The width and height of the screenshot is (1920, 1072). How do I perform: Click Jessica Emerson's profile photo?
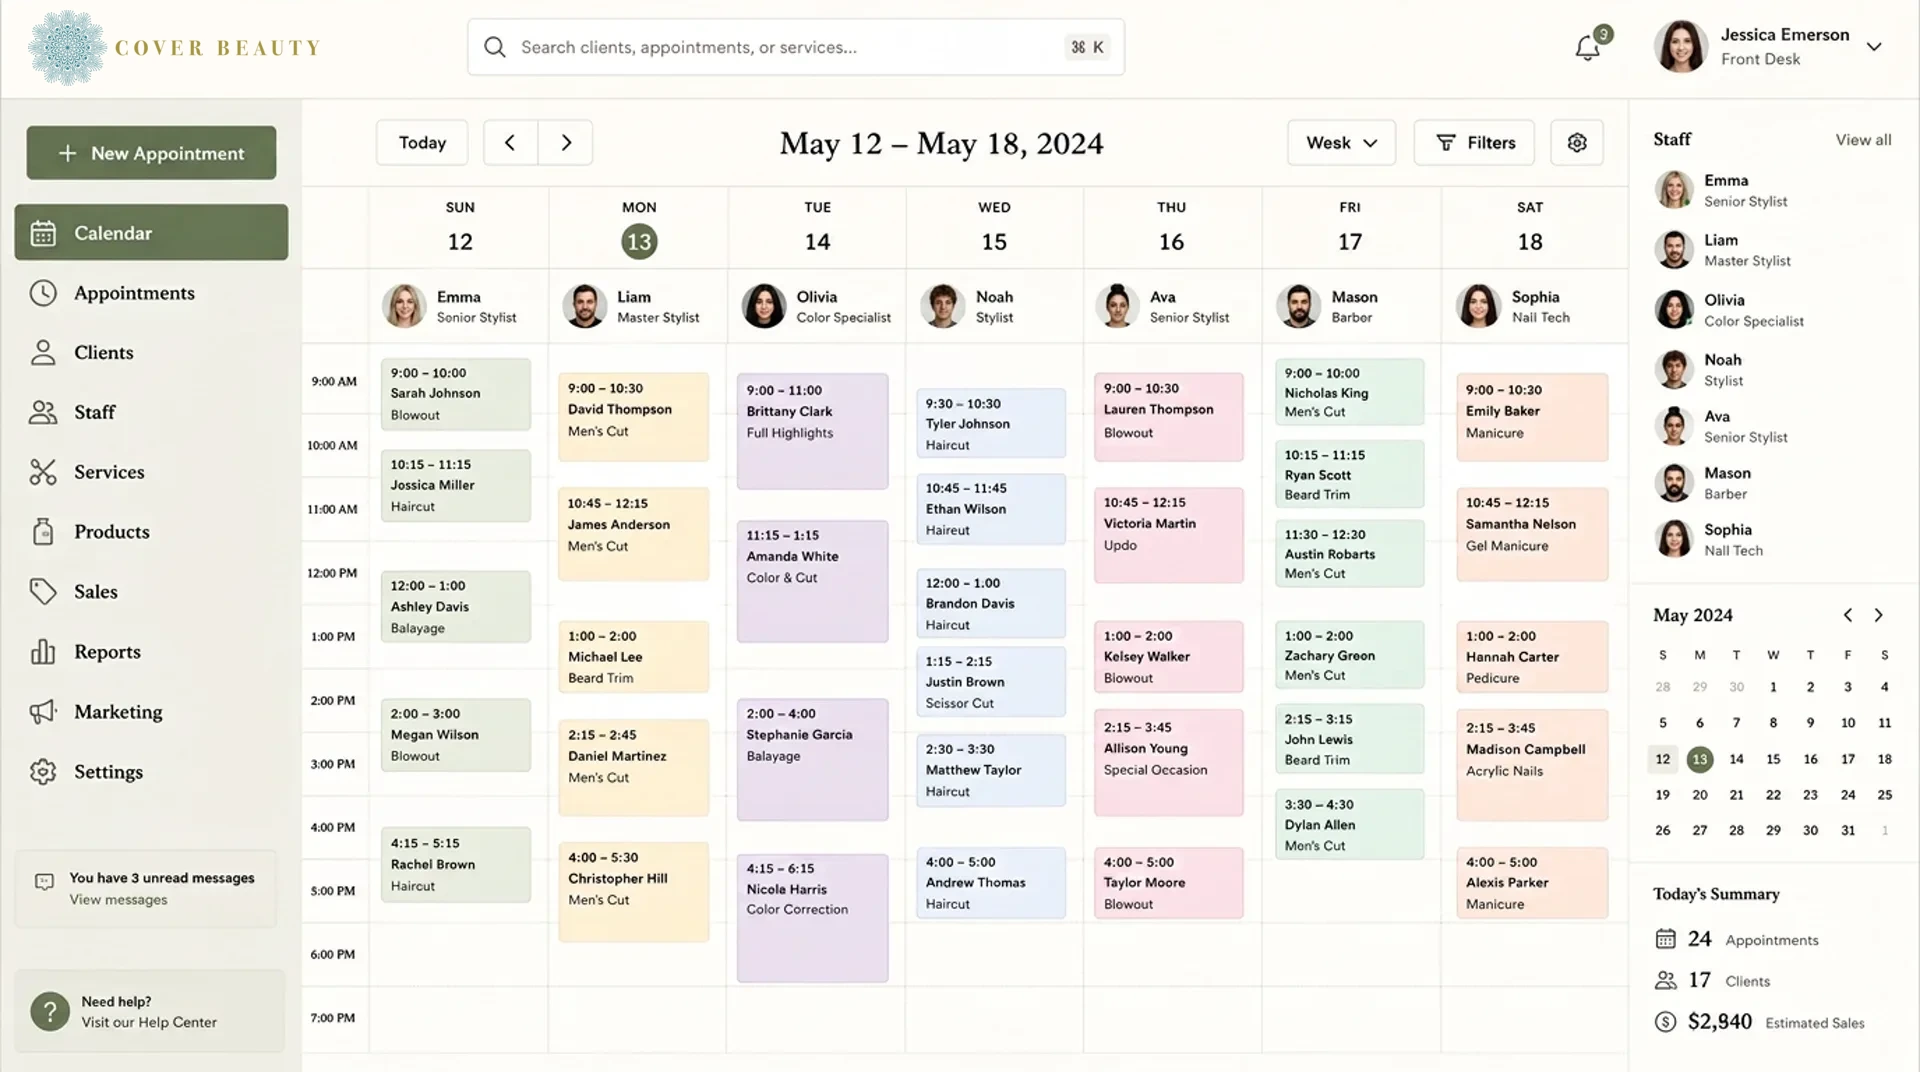pos(1681,47)
